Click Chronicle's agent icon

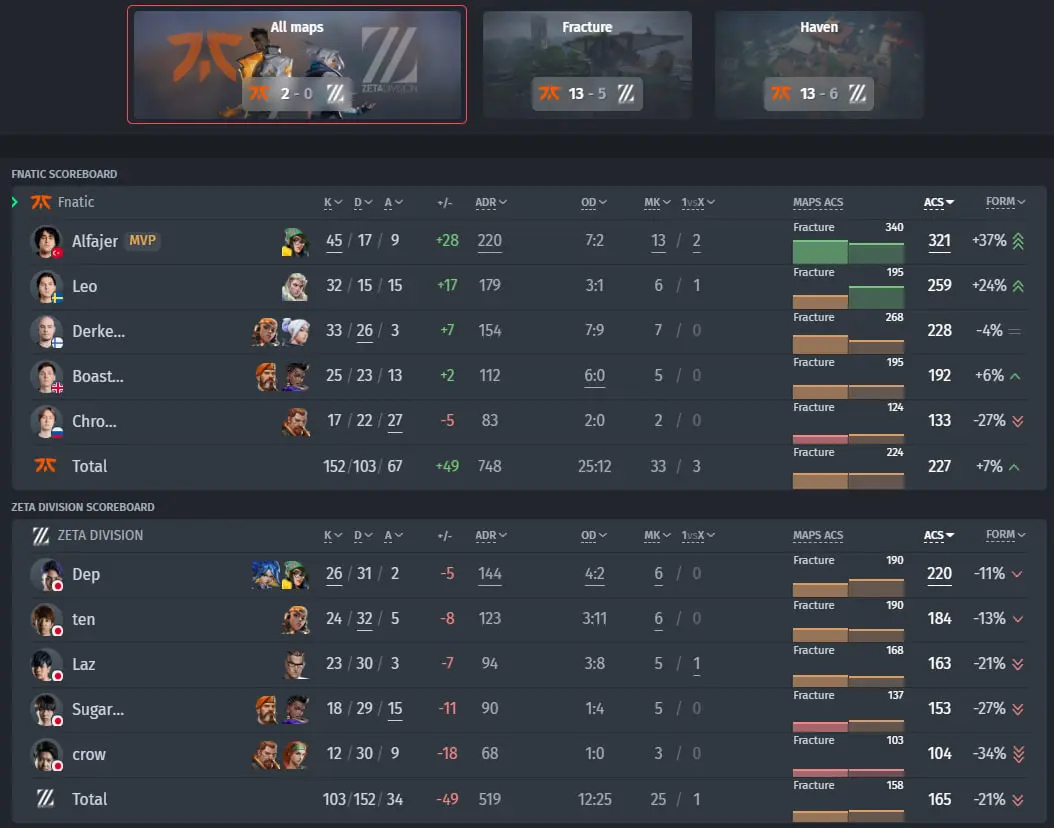(295, 422)
